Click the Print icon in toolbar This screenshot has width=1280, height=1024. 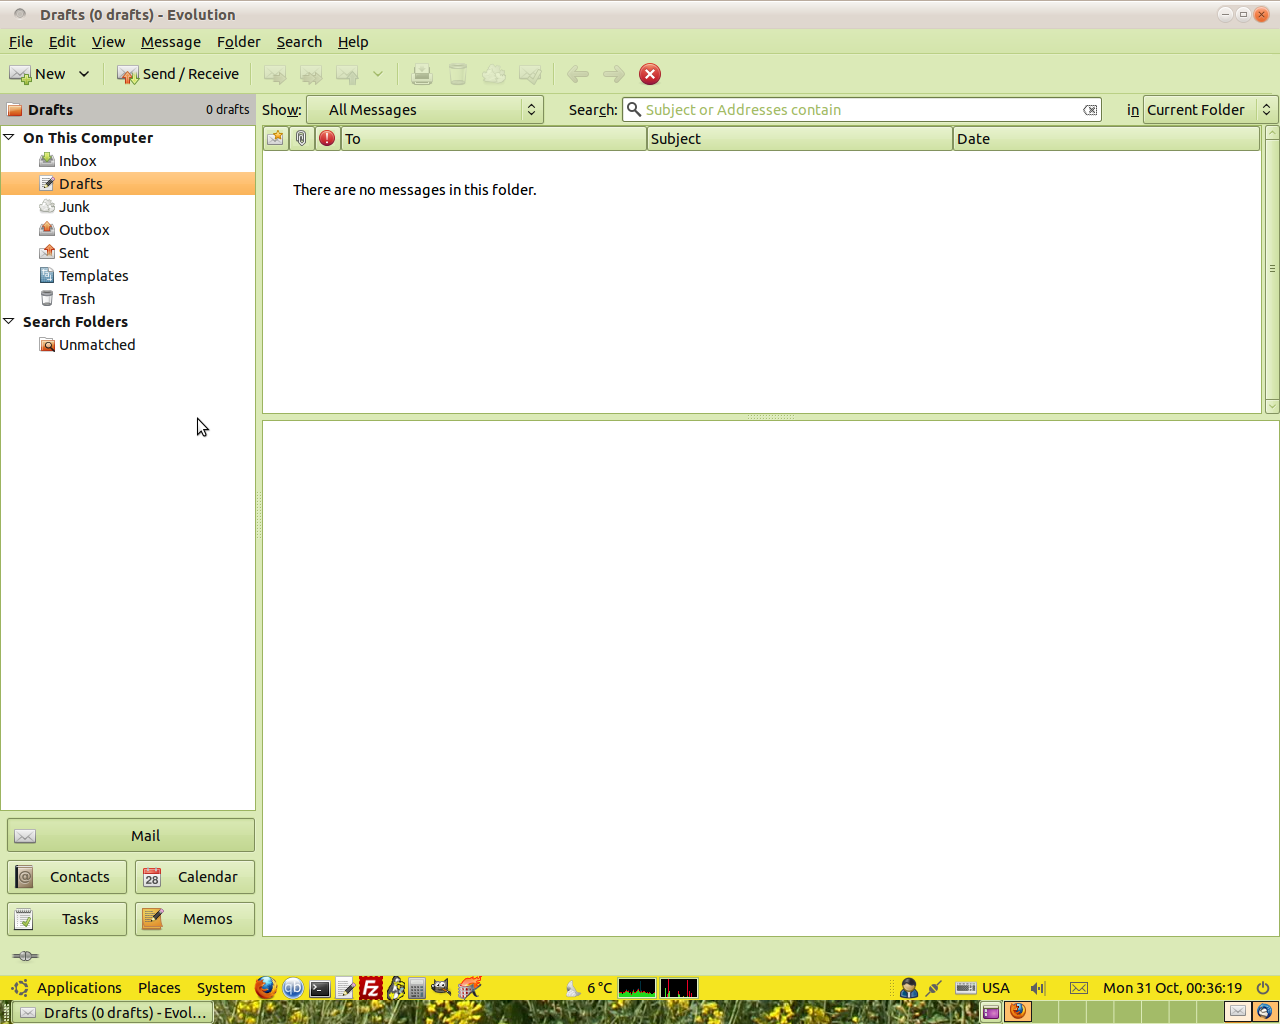[422, 74]
